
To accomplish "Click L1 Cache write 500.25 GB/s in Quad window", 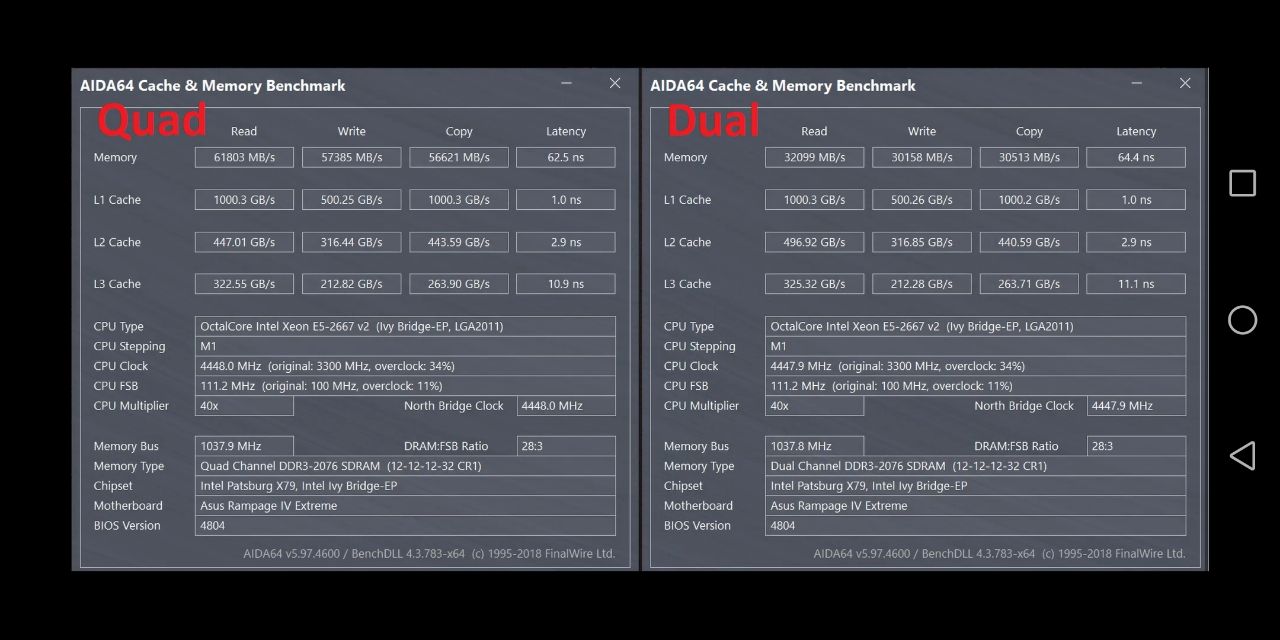I will 352,200.
